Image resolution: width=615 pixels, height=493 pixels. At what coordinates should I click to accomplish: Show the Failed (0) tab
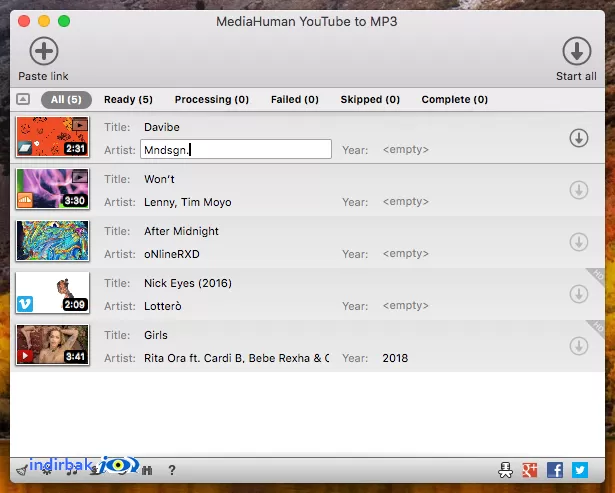click(x=295, y=100)
